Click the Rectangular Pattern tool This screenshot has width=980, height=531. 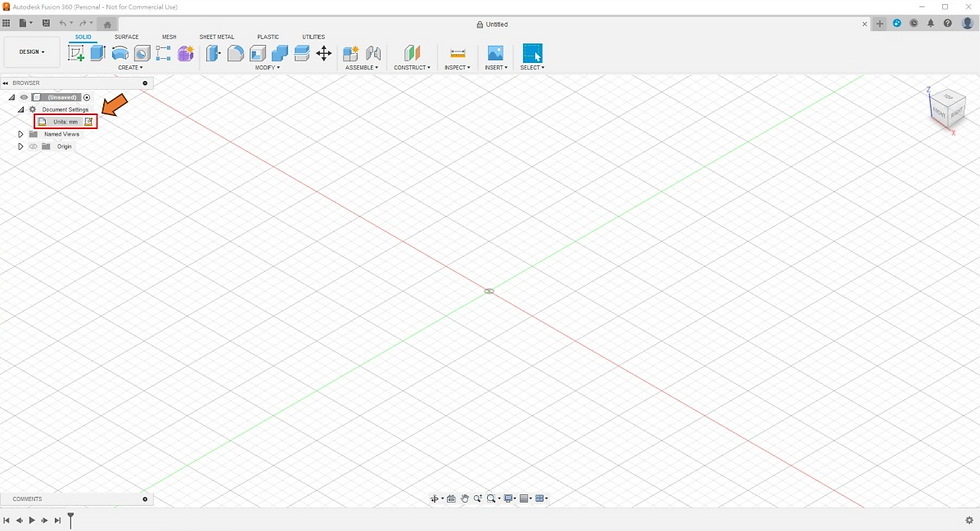(x=164, y=54)
